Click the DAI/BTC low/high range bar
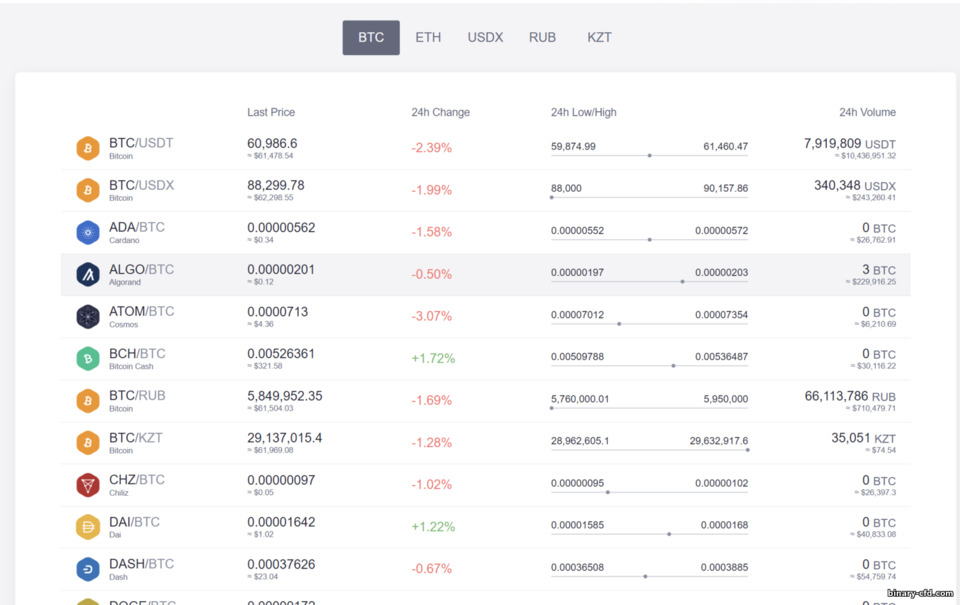The width and height of the screenshot is (960, 605). pyautogui.click(x=650, y=534)
